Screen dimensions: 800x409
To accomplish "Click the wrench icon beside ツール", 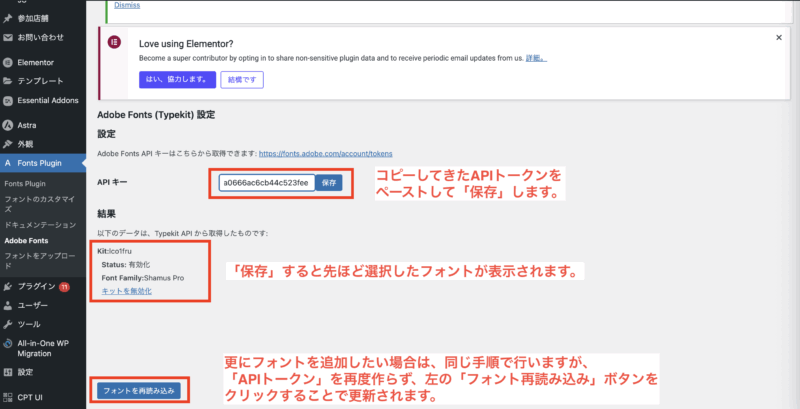I will 8,324.
